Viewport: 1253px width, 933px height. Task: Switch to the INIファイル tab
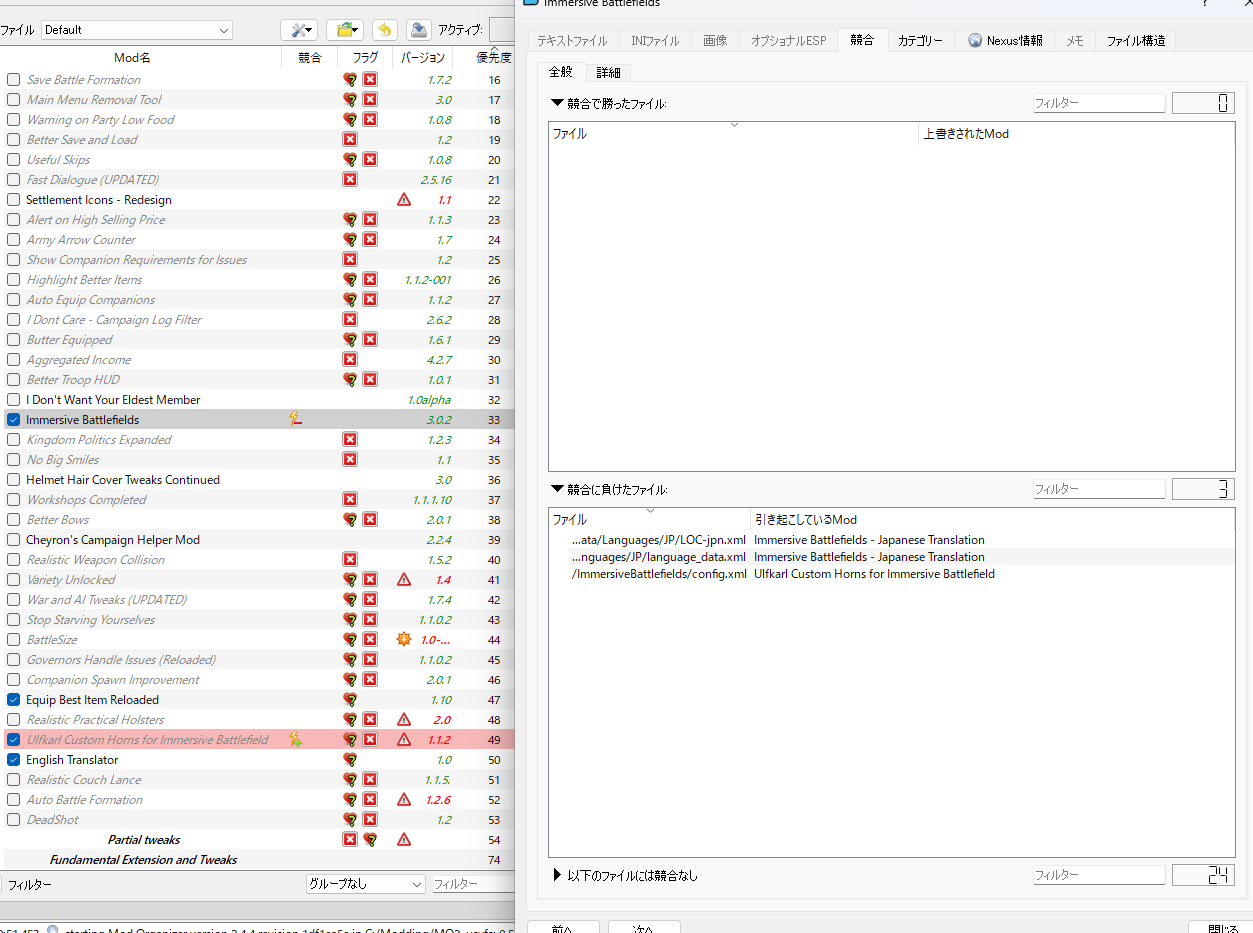click(655, 41)
